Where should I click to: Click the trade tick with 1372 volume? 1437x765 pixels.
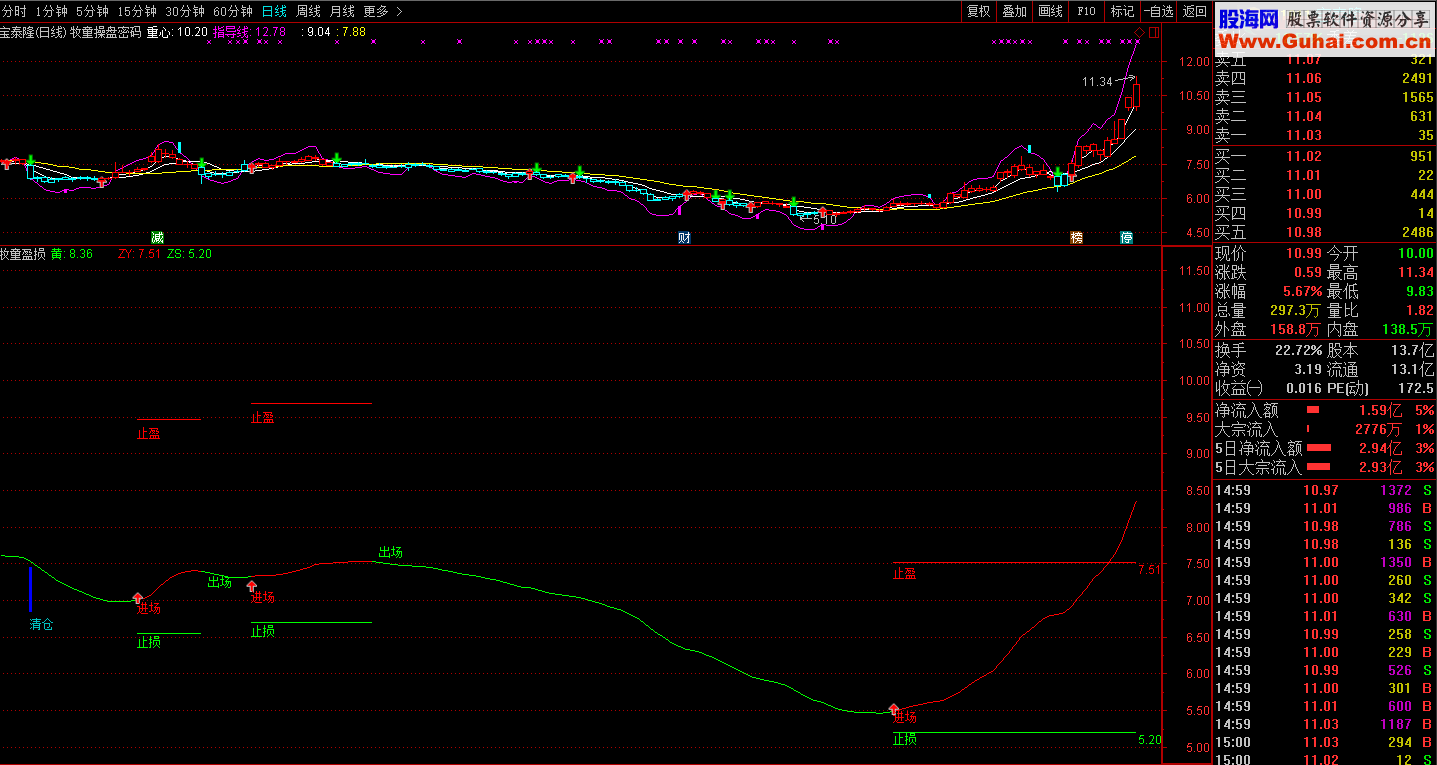click(1324, 490)
